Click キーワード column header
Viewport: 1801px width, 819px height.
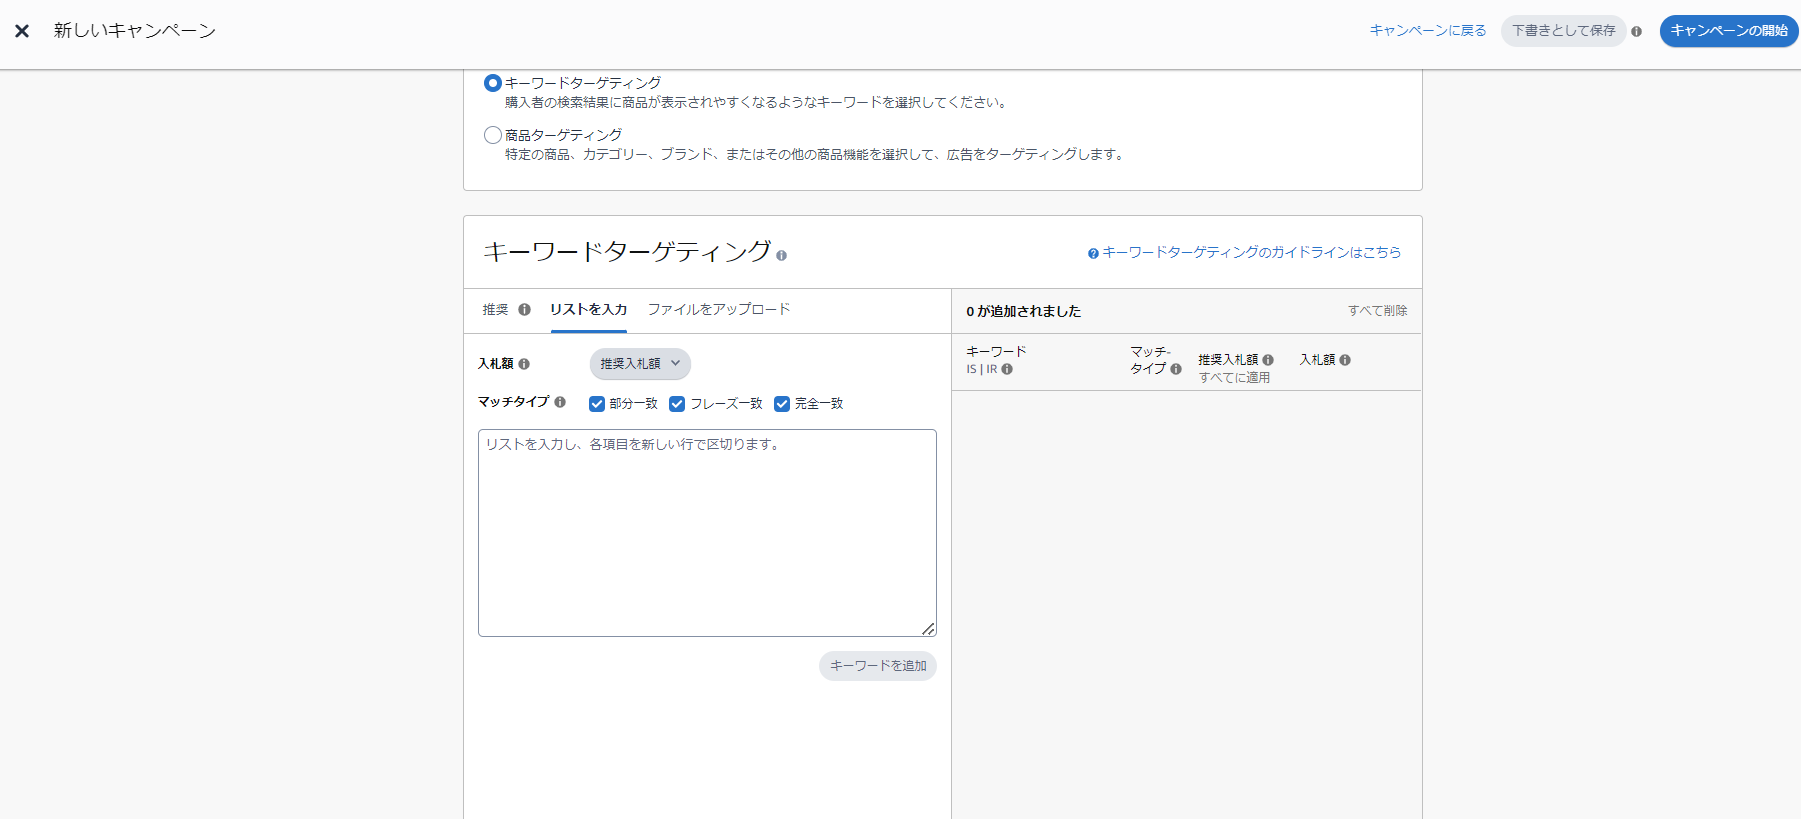pyautogui.click(x=996, y=352)
